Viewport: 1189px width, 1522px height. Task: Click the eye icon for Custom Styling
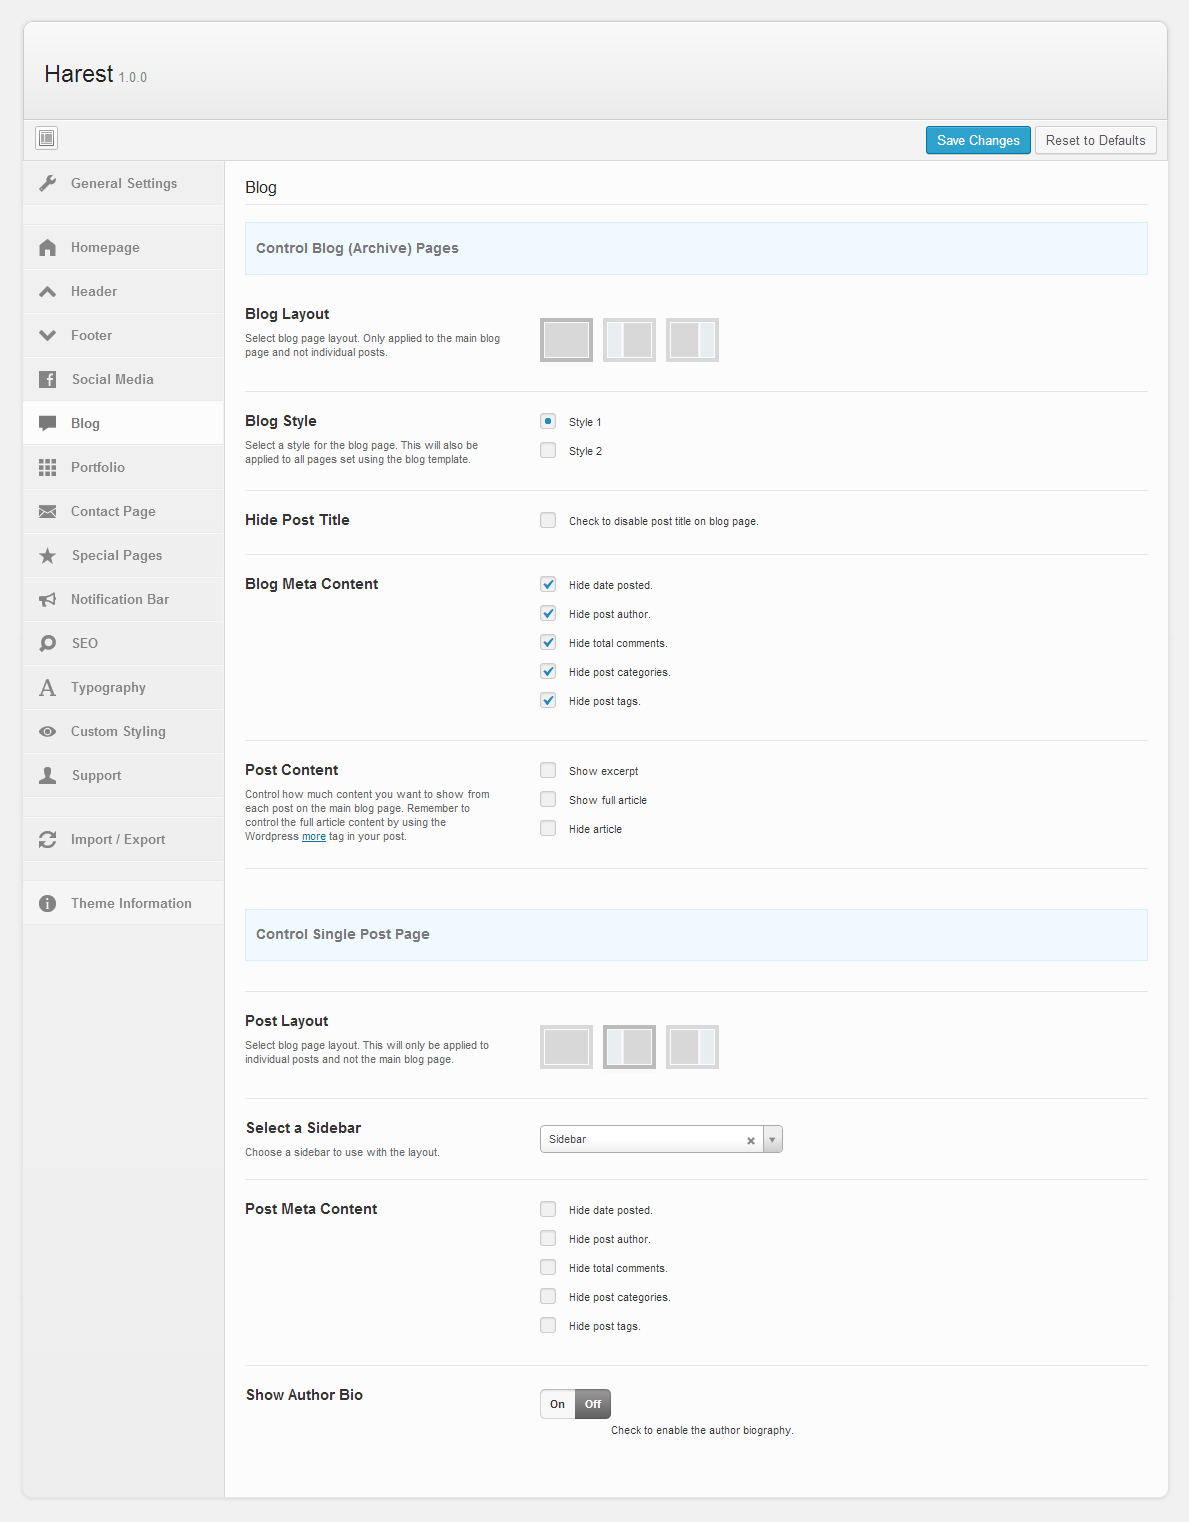(47, 731)
